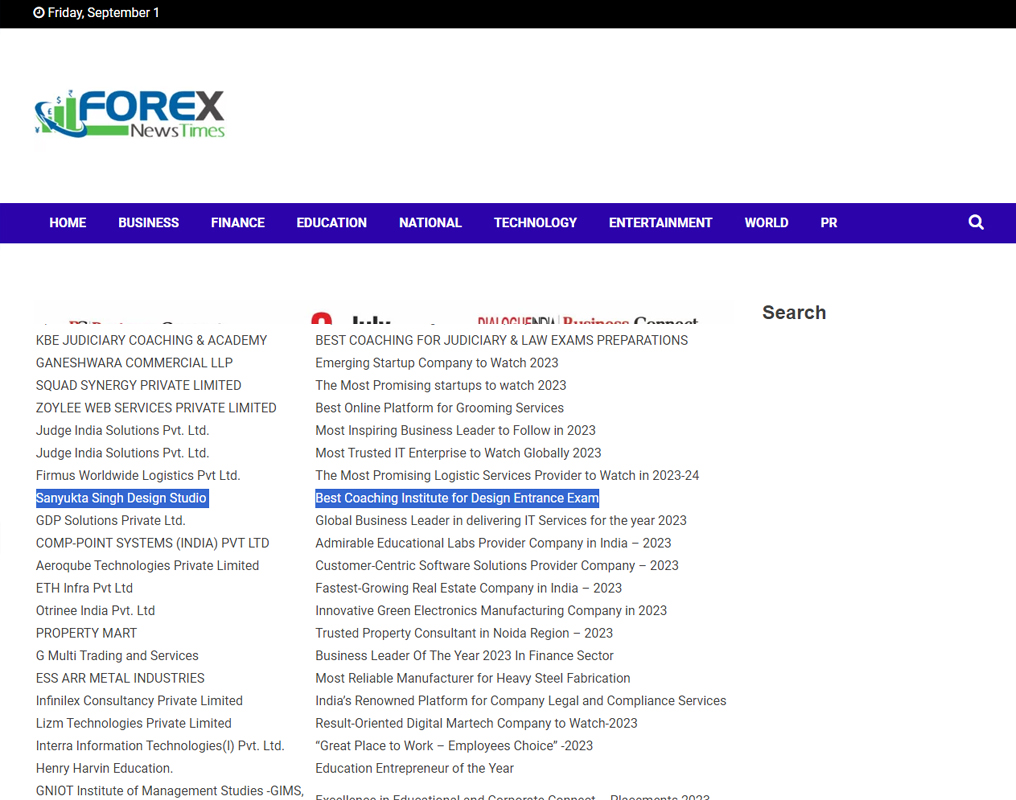The width and height of the screenshot is (1016, 800).
Task: Click Result-Oriented Digital Martech Company to Watch-2023
Action: click(x=476, y=724)
